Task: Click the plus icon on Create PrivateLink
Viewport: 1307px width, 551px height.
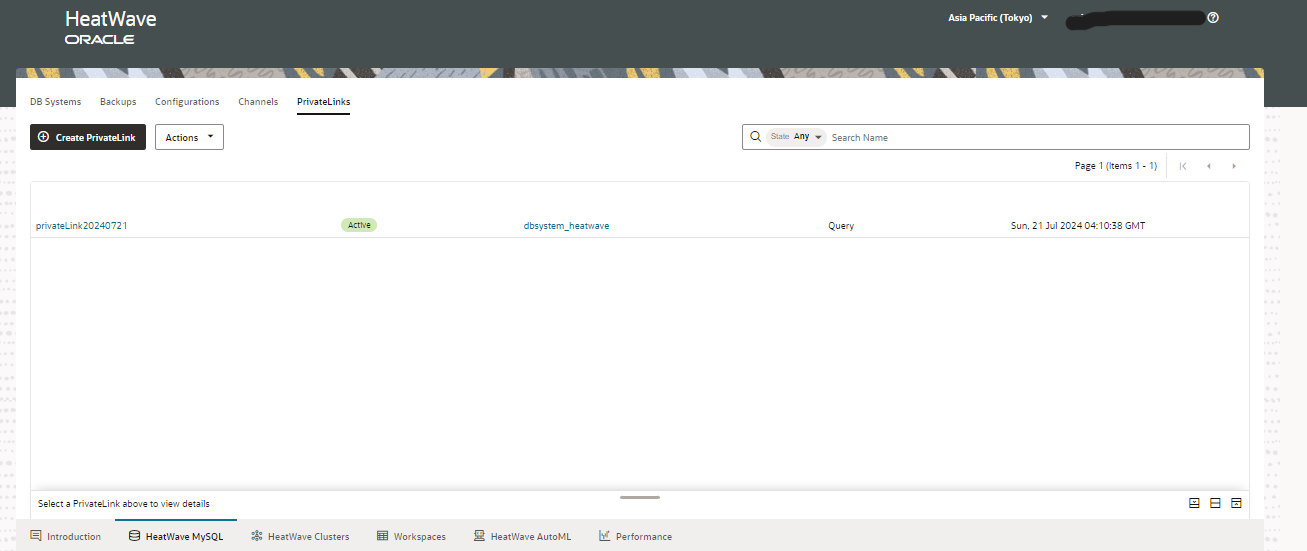Action: pos(43,137)
